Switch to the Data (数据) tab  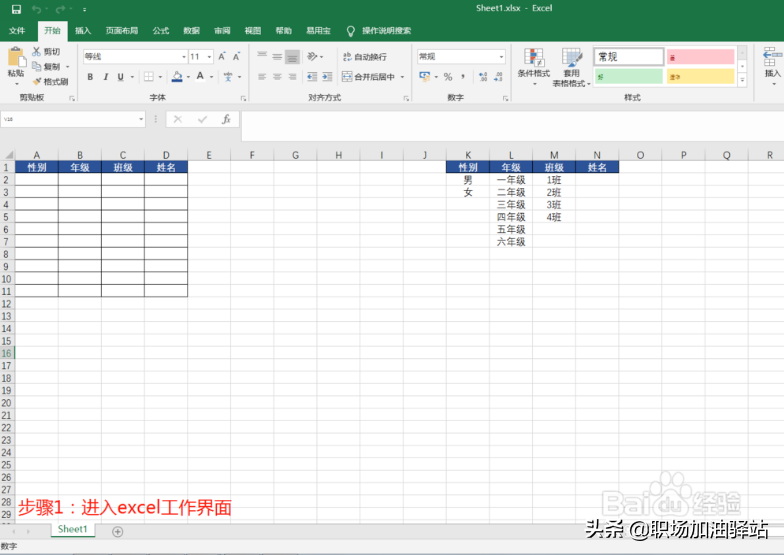pos(192,30)
